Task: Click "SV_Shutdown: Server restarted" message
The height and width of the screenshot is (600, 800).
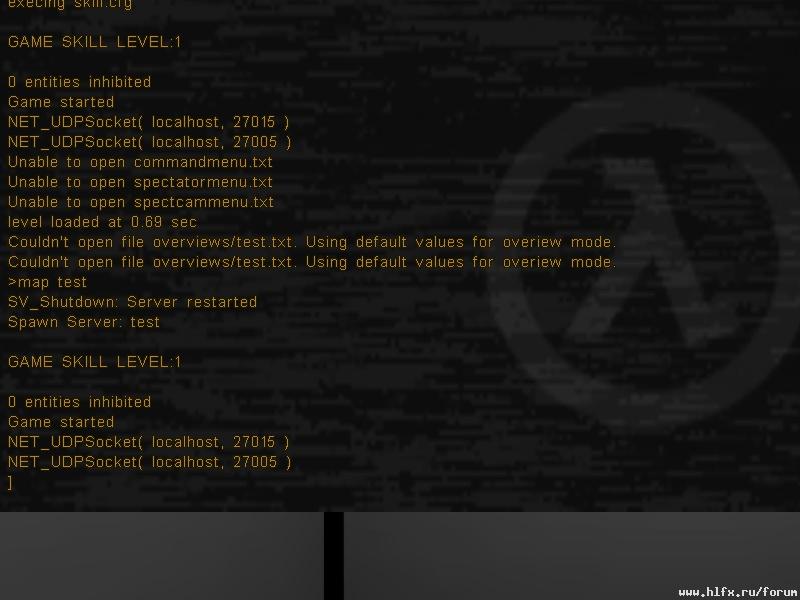Action: (x=132, y=302)
